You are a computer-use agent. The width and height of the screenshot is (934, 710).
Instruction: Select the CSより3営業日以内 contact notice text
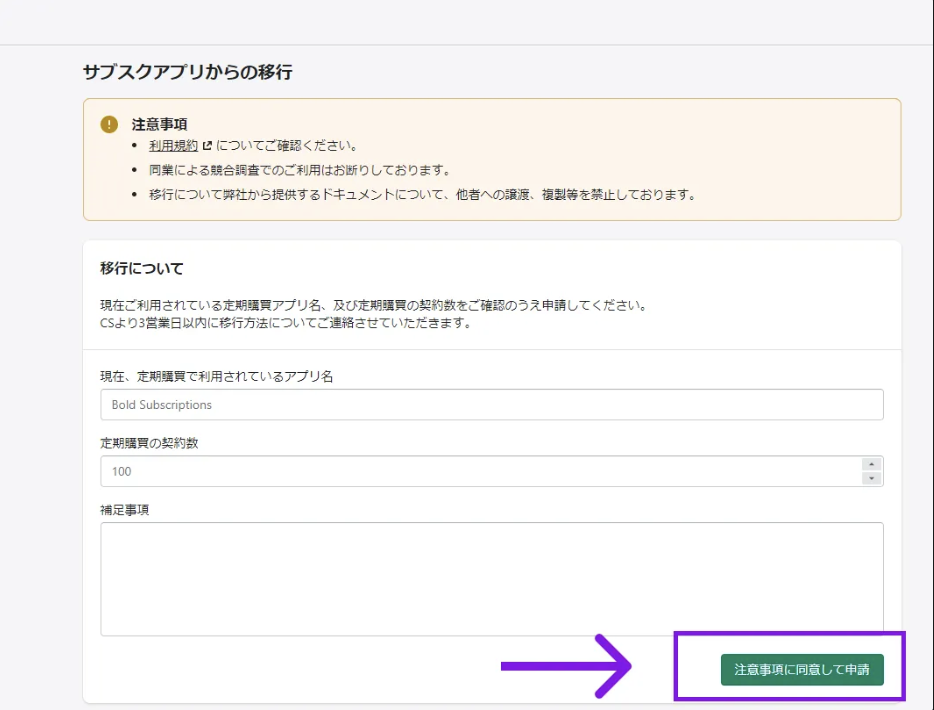[286, 323]
